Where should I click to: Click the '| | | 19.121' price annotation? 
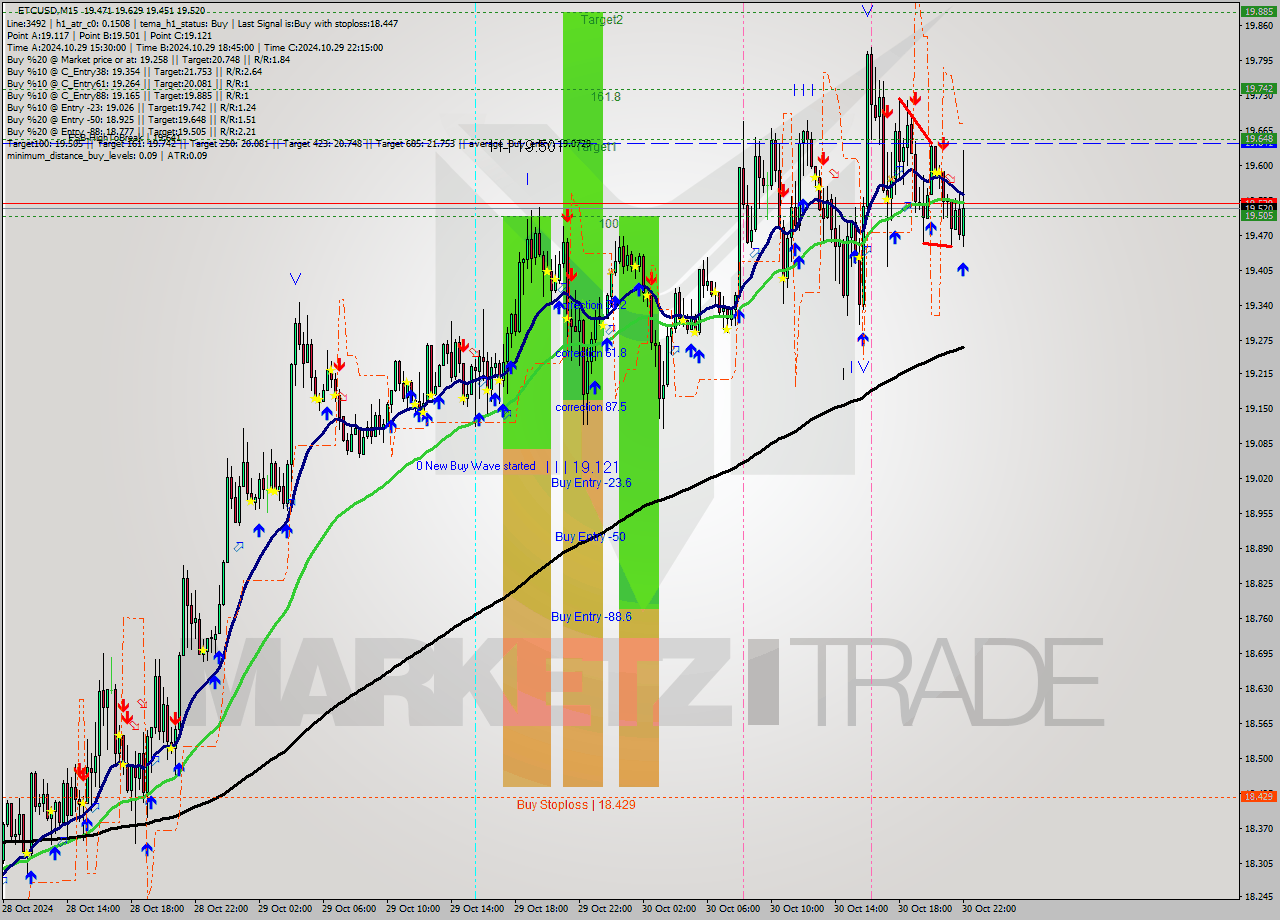tap(585, 467)
